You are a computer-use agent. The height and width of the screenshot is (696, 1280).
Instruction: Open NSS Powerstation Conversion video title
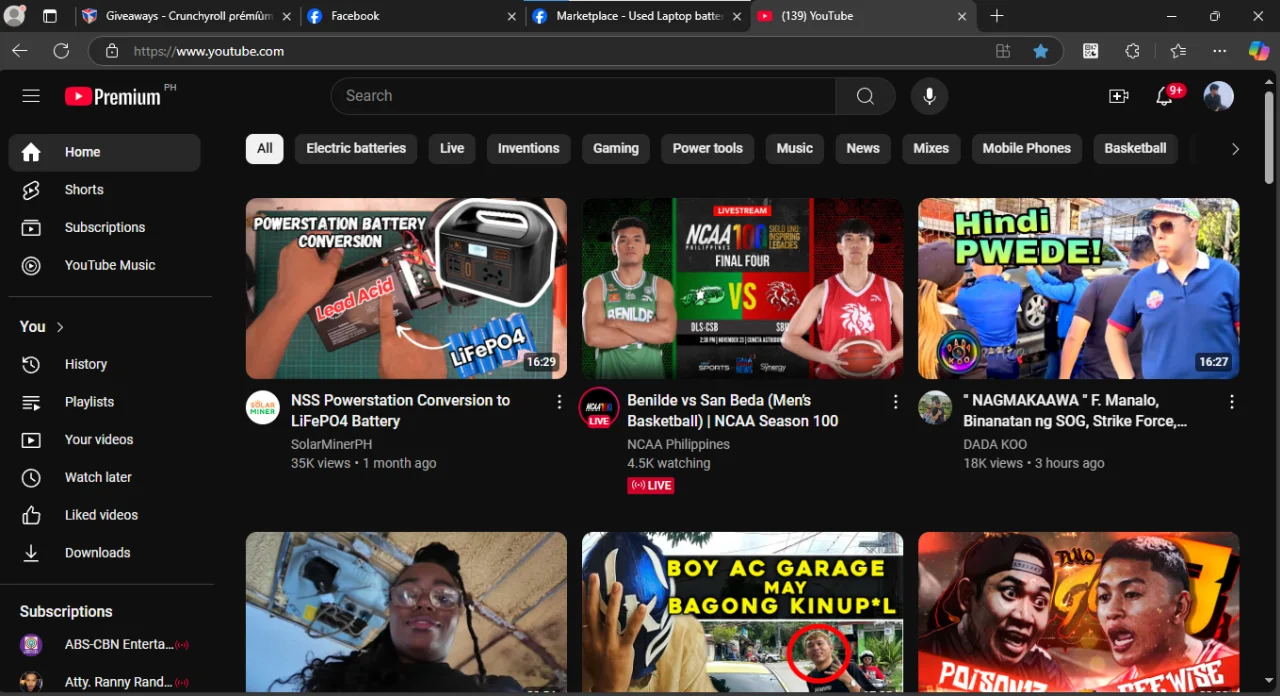(x=400, y=410)
